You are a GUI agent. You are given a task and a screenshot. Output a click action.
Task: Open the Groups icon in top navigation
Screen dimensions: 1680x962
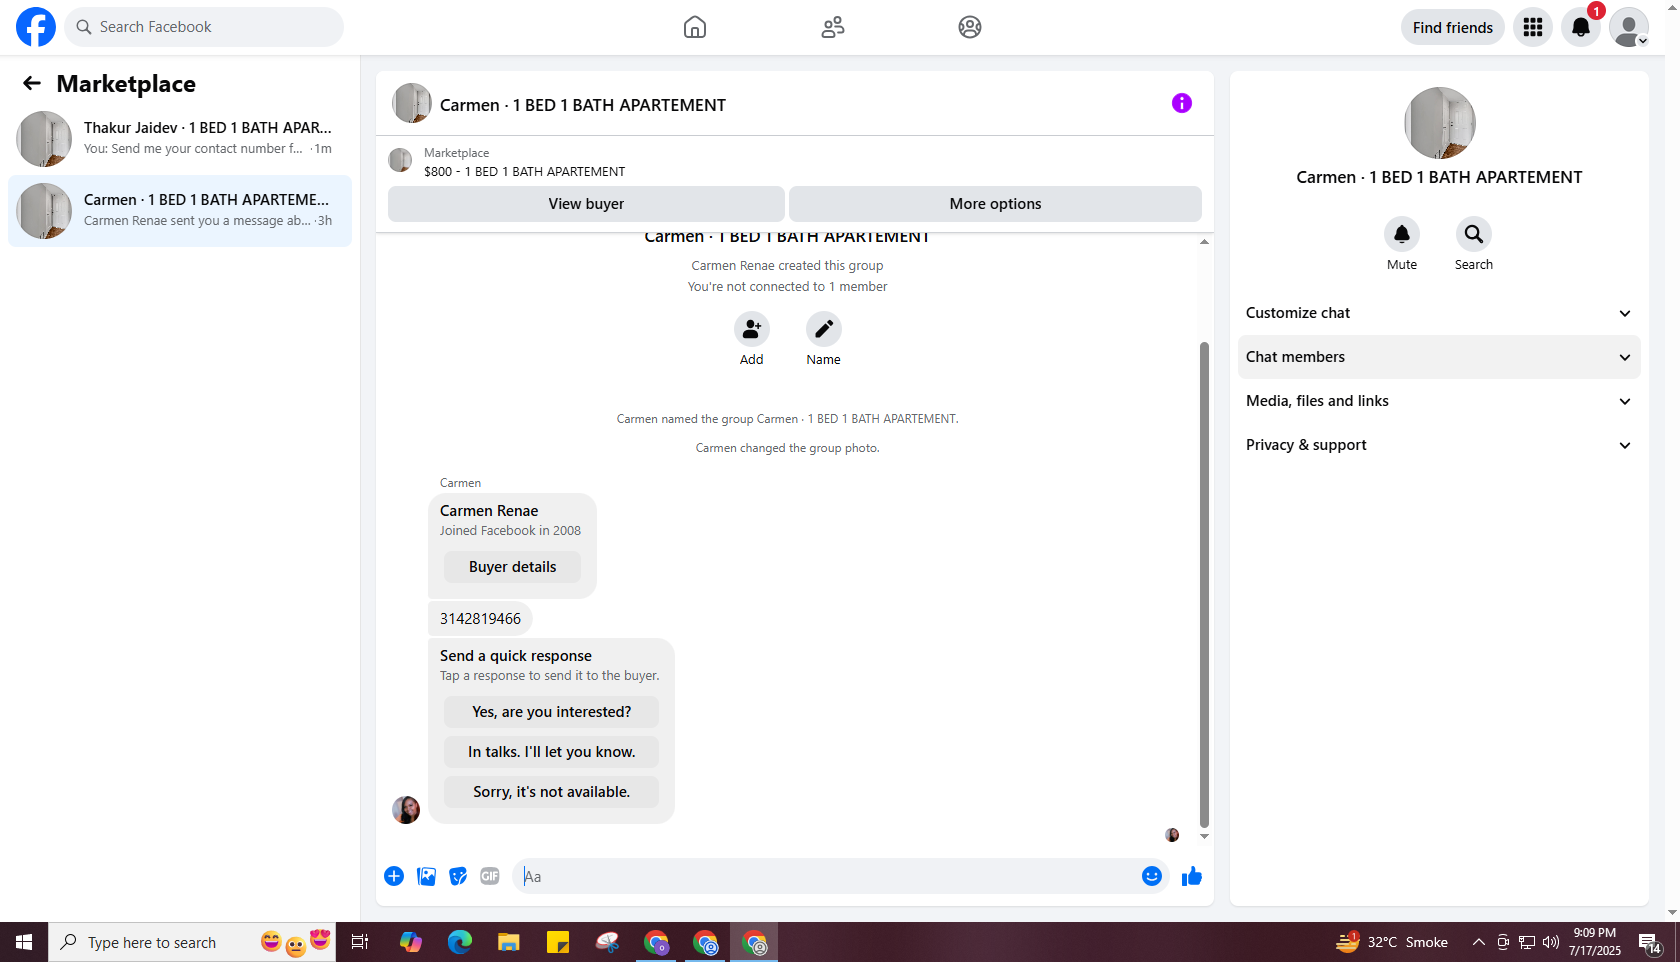tap(970, 27)
